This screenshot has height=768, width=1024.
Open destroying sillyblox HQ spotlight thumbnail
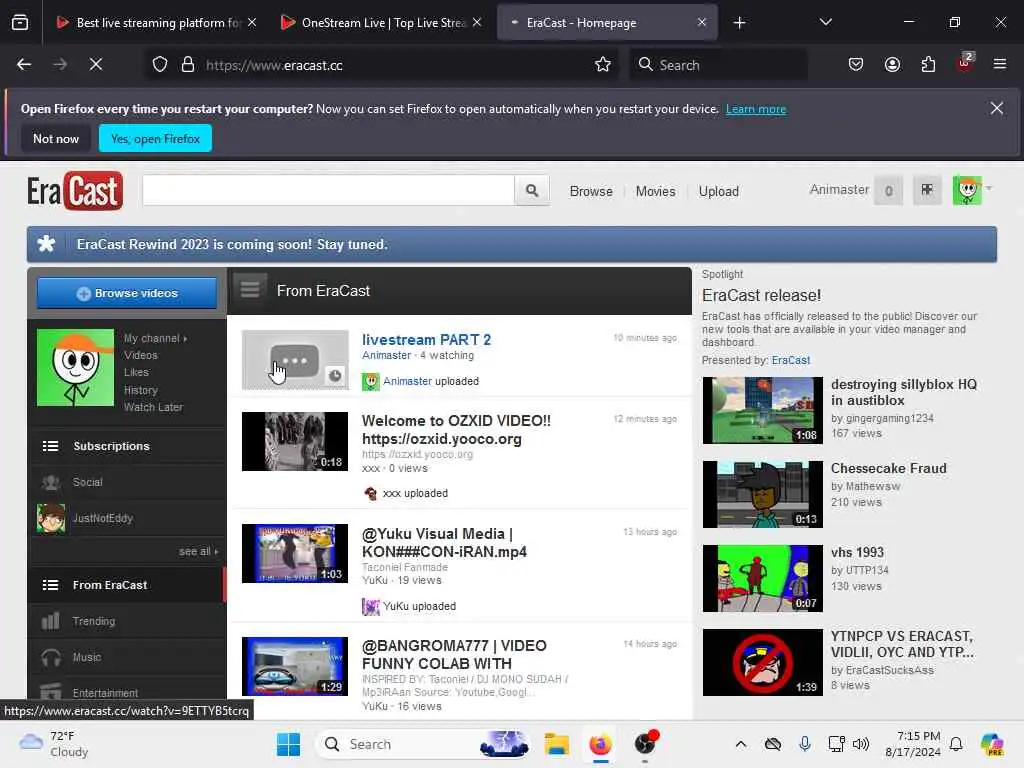[x=762, y=411]
